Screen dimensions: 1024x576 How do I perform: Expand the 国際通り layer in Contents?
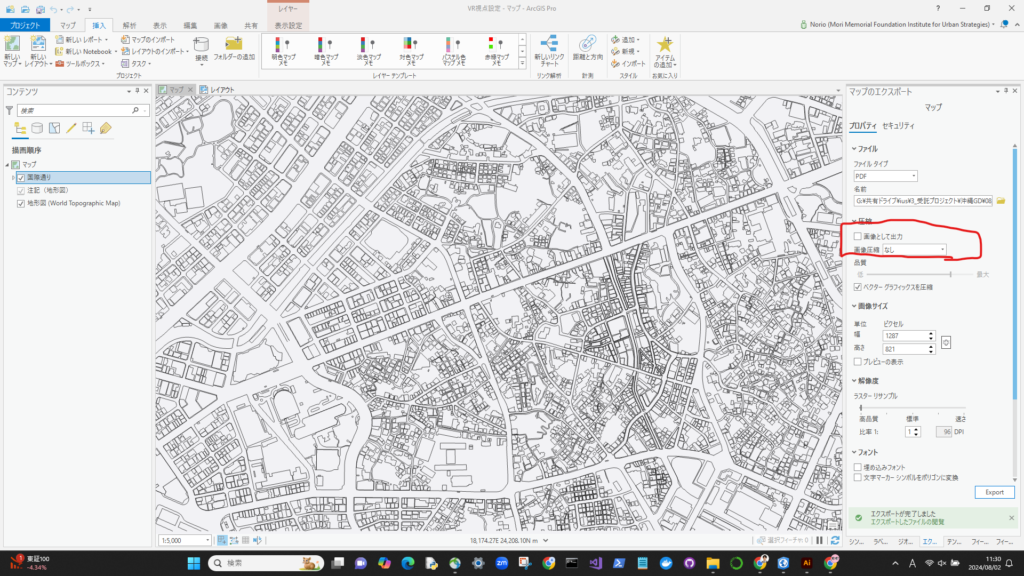tap(12, 177)
